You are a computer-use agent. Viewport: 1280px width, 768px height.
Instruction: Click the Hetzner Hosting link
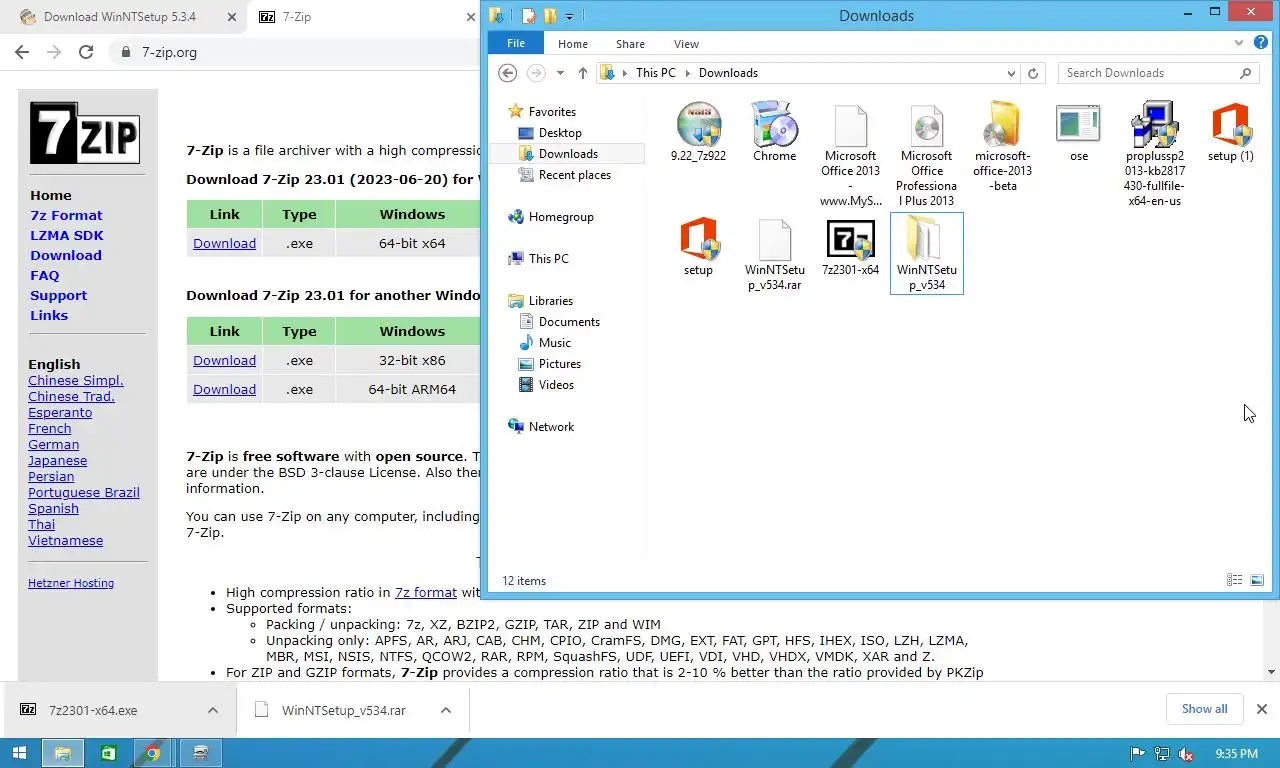[71, 583]
